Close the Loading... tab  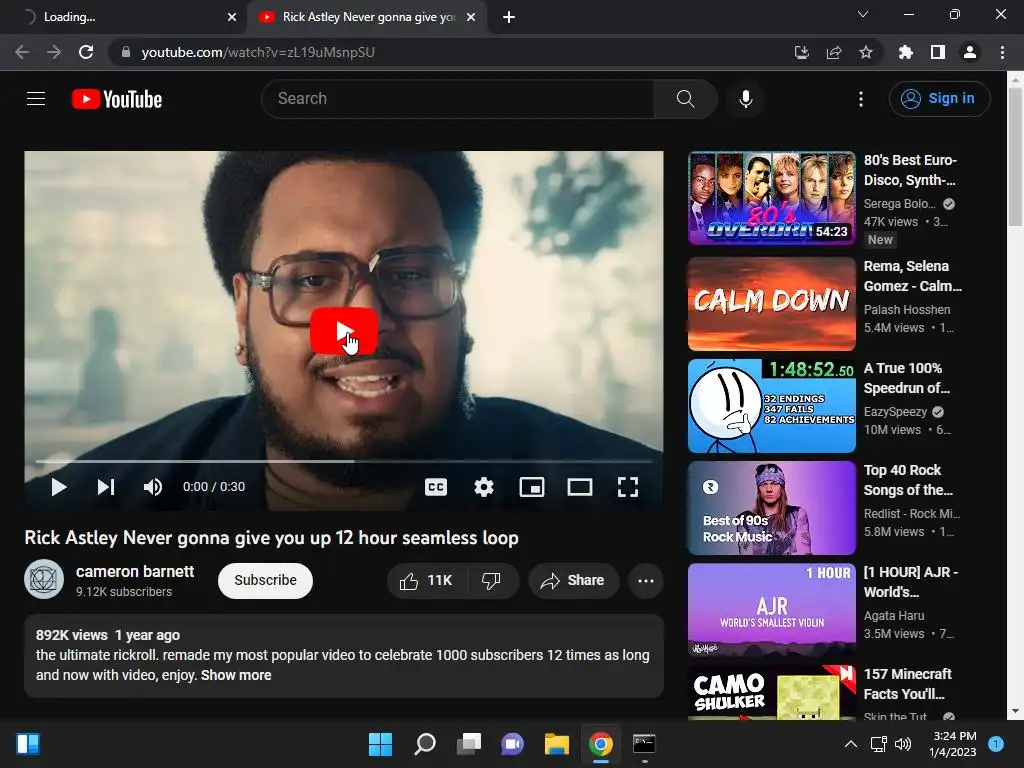tap(232, 17)
